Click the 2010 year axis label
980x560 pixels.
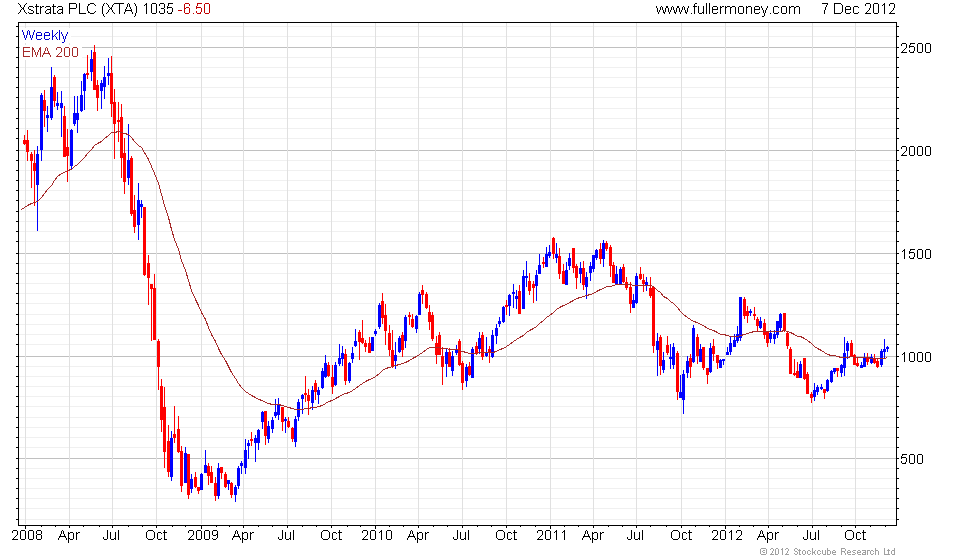(377, 535)
